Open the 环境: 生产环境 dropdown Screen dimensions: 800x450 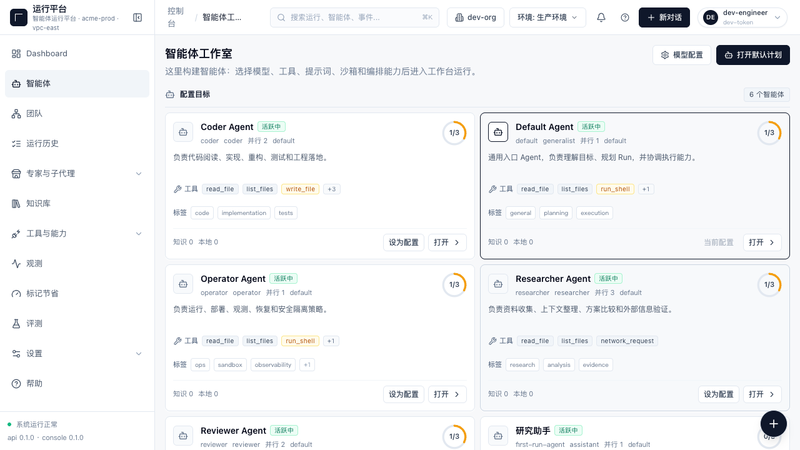pos(547,17)
